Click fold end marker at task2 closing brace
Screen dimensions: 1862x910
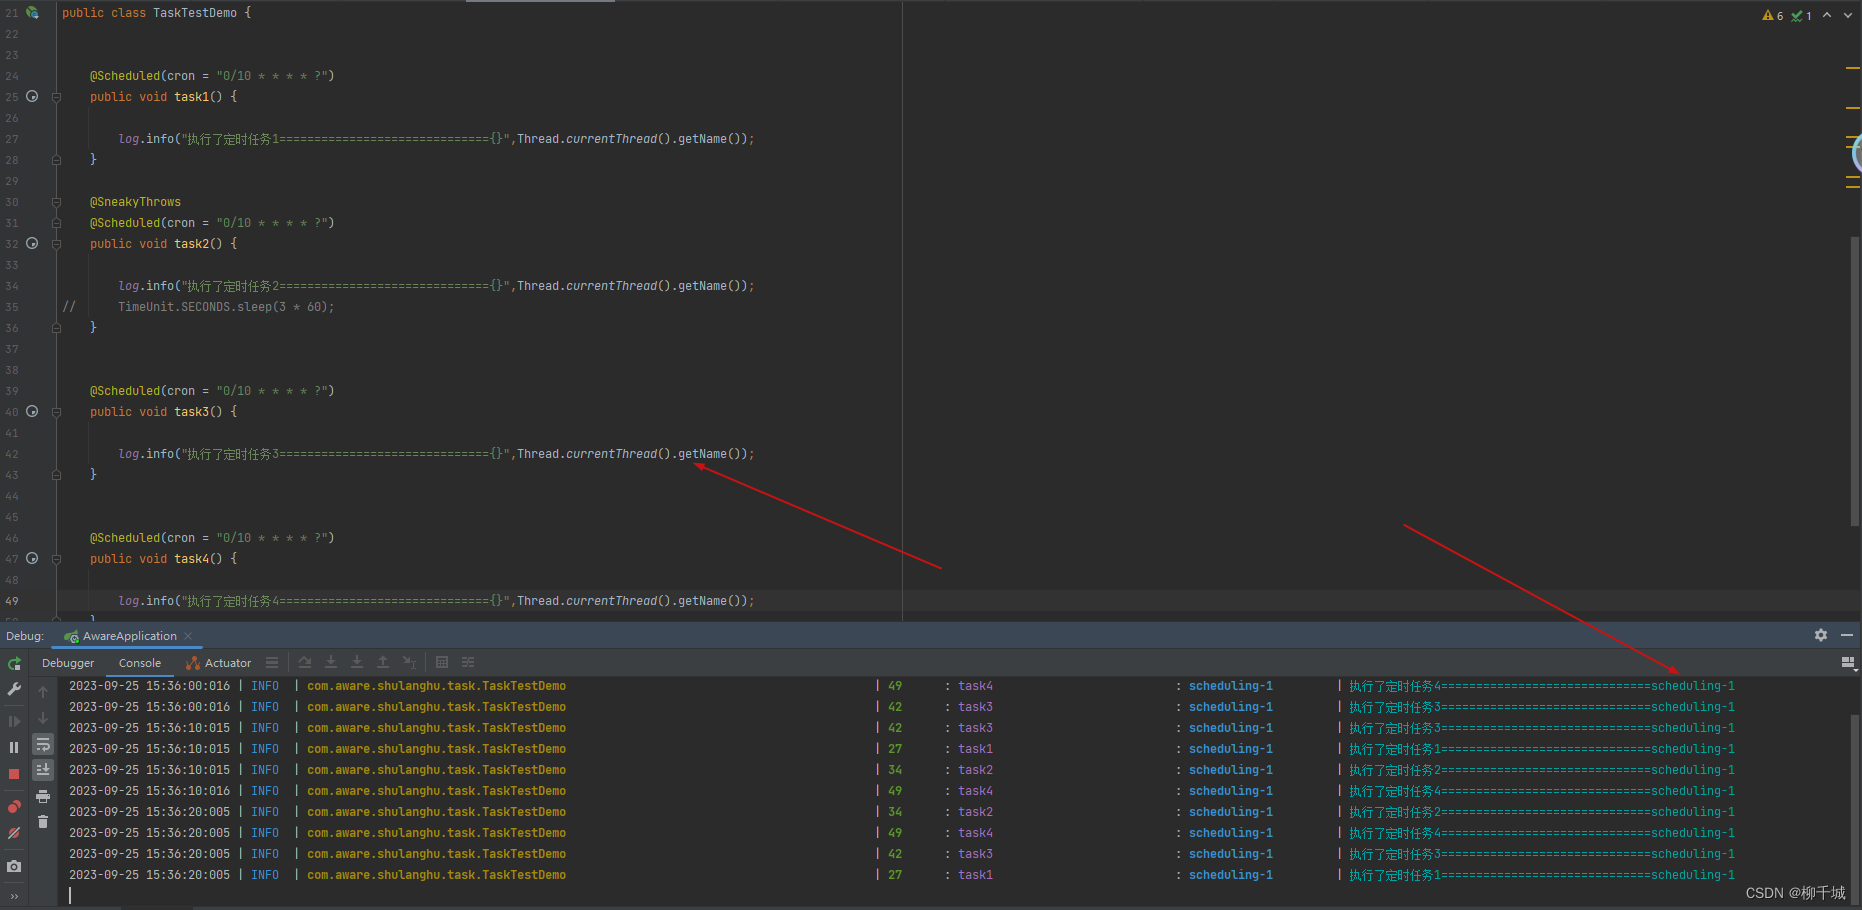pyautogui.click(x=56, y=328)
